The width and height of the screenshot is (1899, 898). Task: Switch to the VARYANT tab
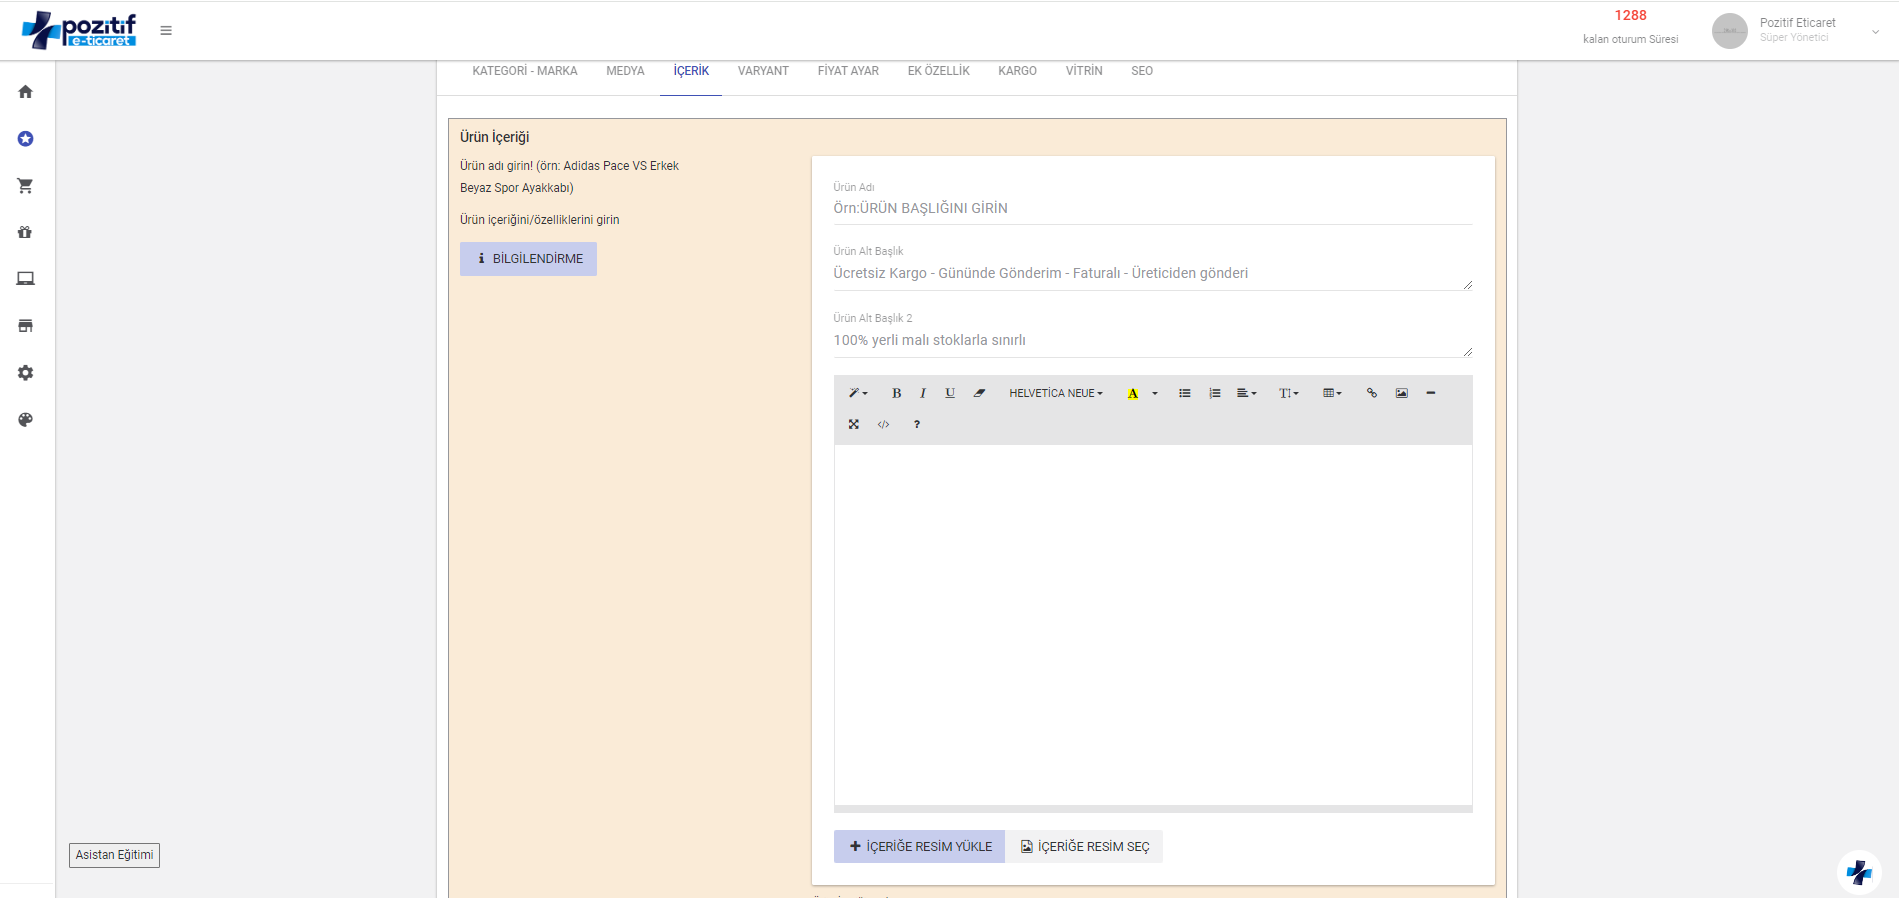click(763, 71)
